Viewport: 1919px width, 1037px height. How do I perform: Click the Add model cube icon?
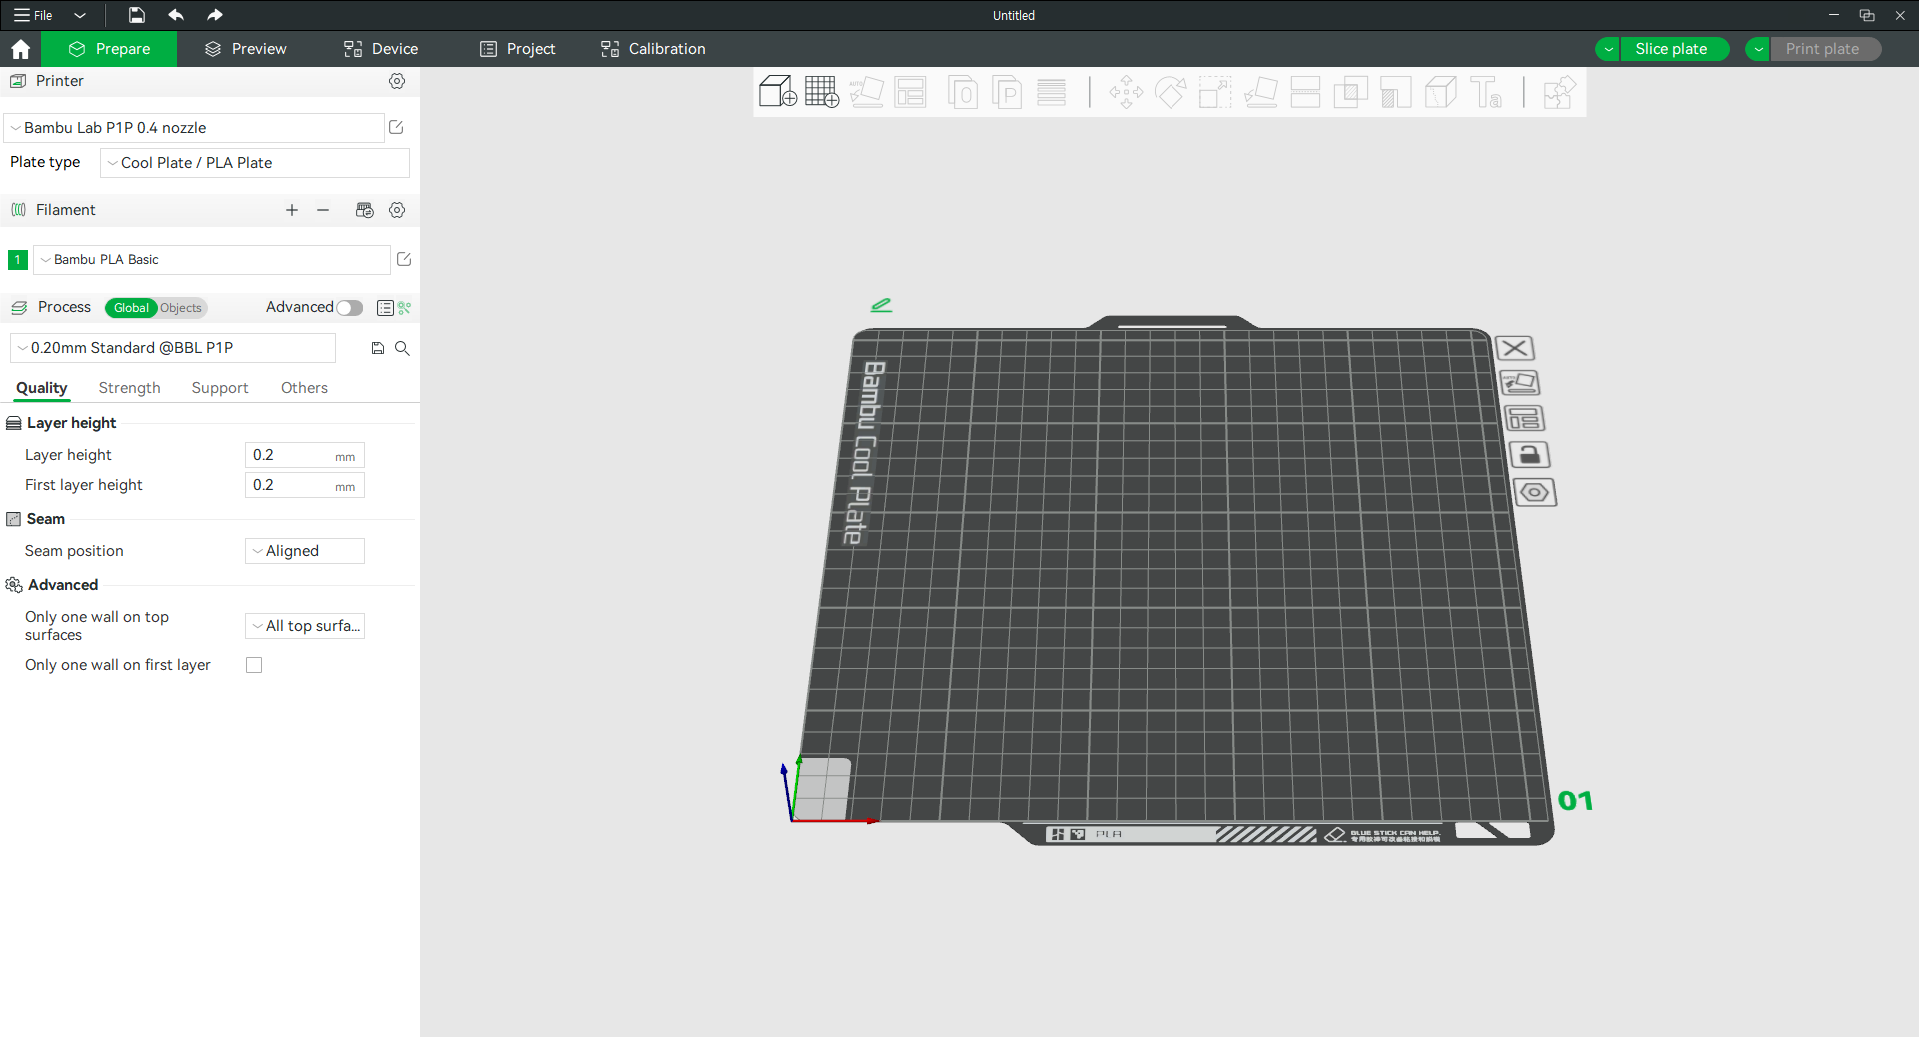tap(777, 92)
